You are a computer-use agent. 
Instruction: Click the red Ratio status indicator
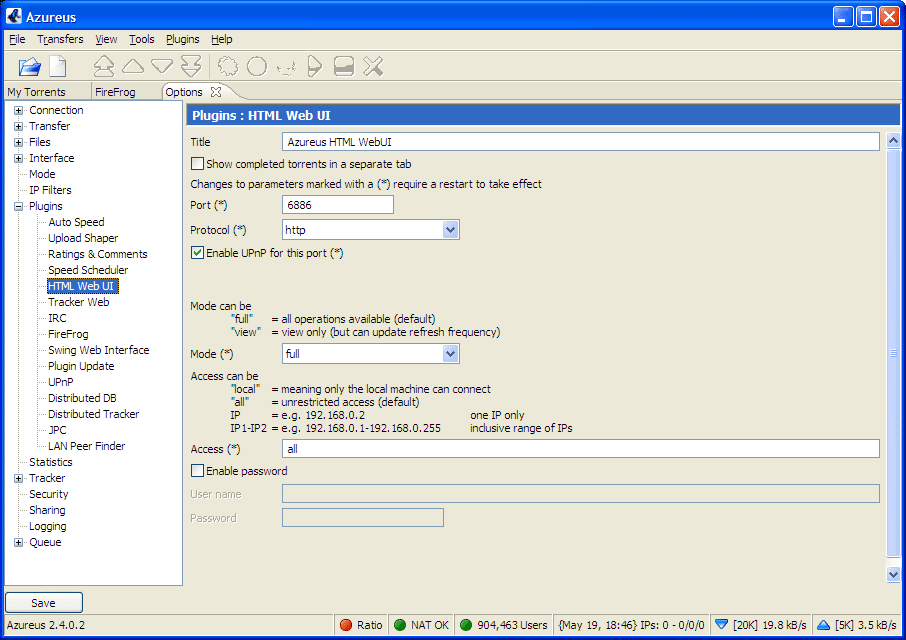(x=346, y=625)
